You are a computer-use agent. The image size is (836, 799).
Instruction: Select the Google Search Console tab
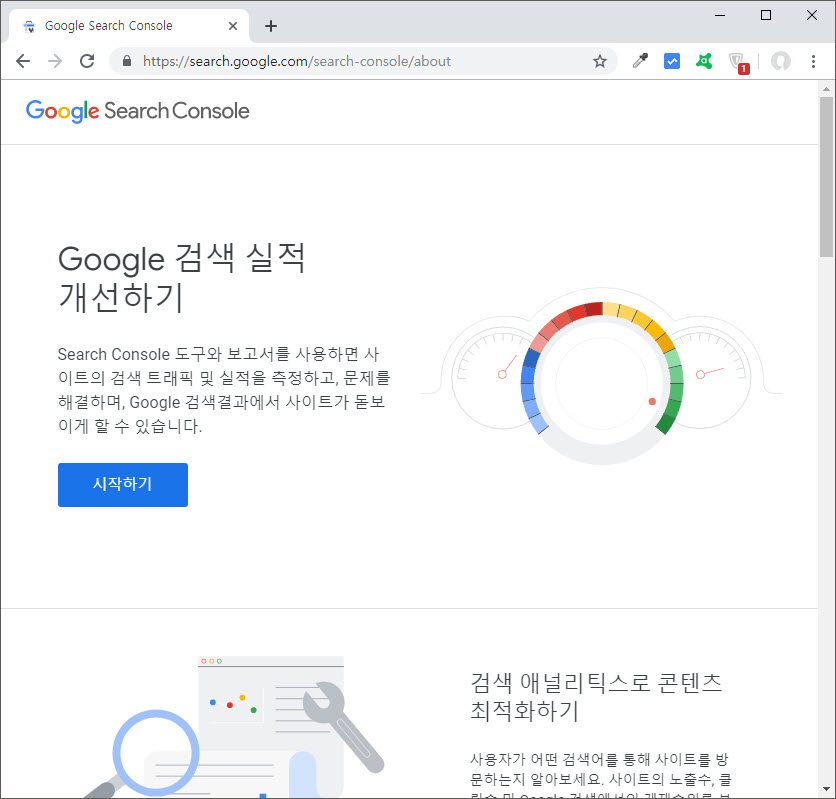(x=108, y=26)
